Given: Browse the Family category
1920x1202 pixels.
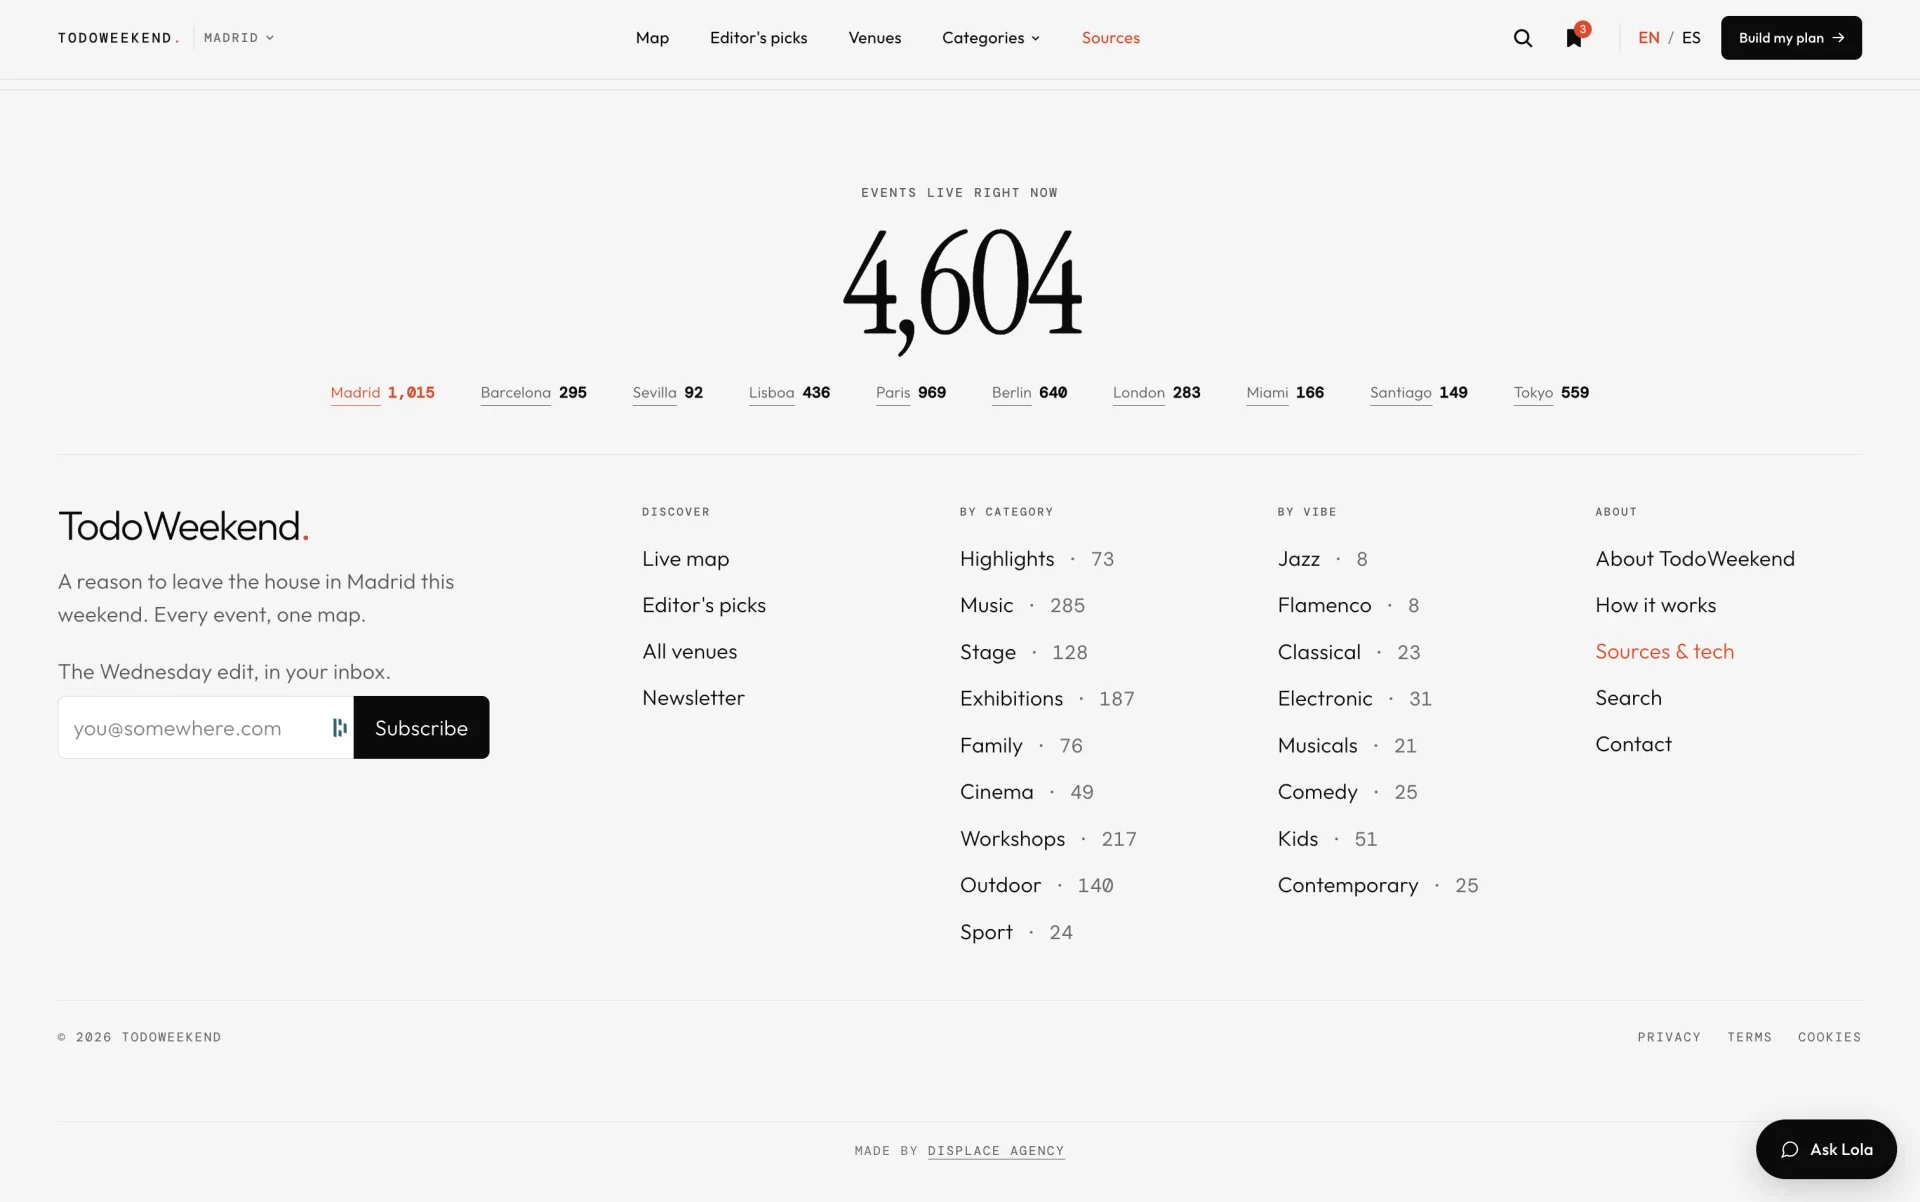Looking at the screenshot, I should (x=991, y=745).
